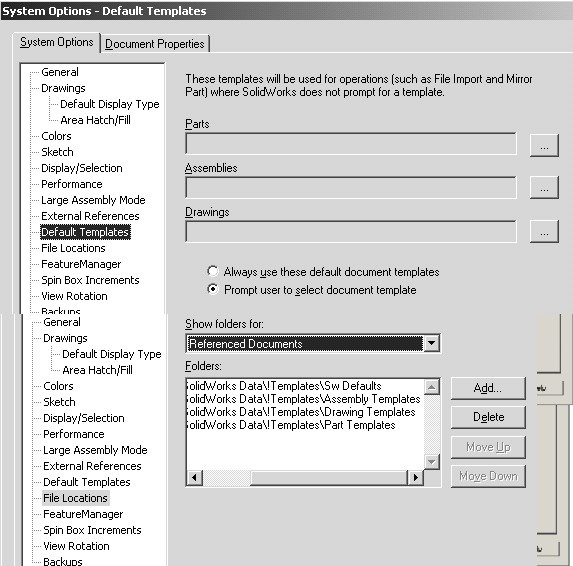The height and width of the screenshot is (566, 573).
Task: Open the Show folders for dropdown
Action: click(432, 343)
